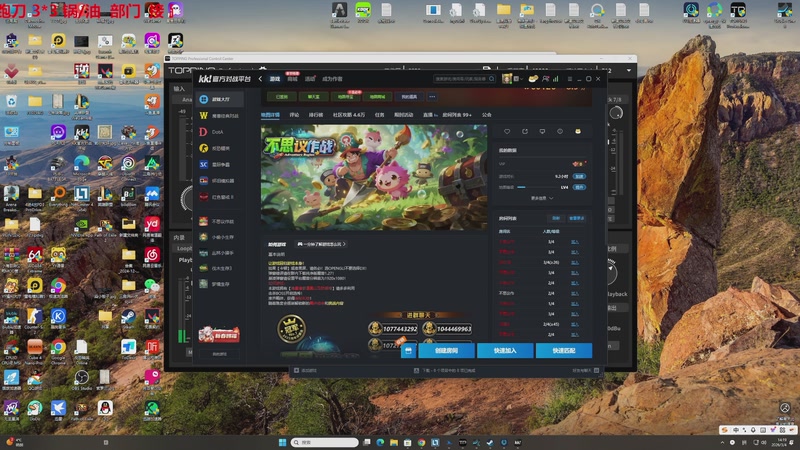
Task: Open the dropdown arrow in TOPPING title bar
Action: tap(629, 70)
